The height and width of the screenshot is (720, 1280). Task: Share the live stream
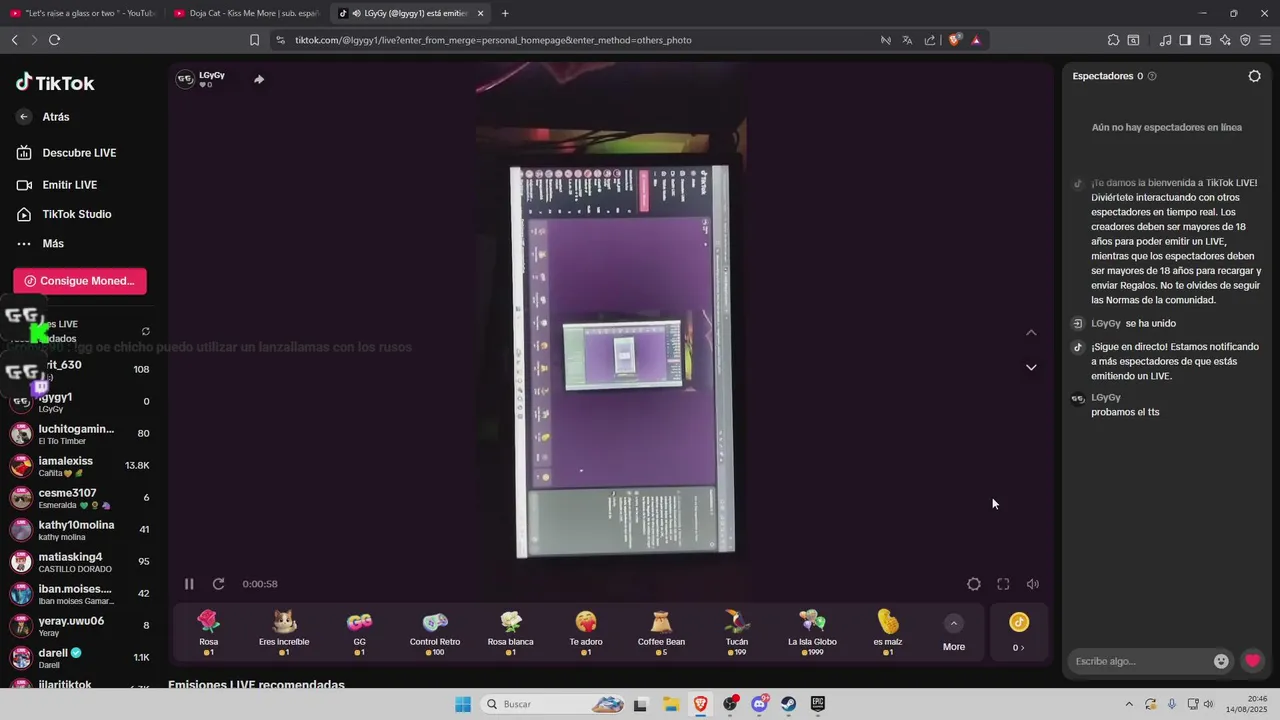pyautogui.click(x=259, y=79)
